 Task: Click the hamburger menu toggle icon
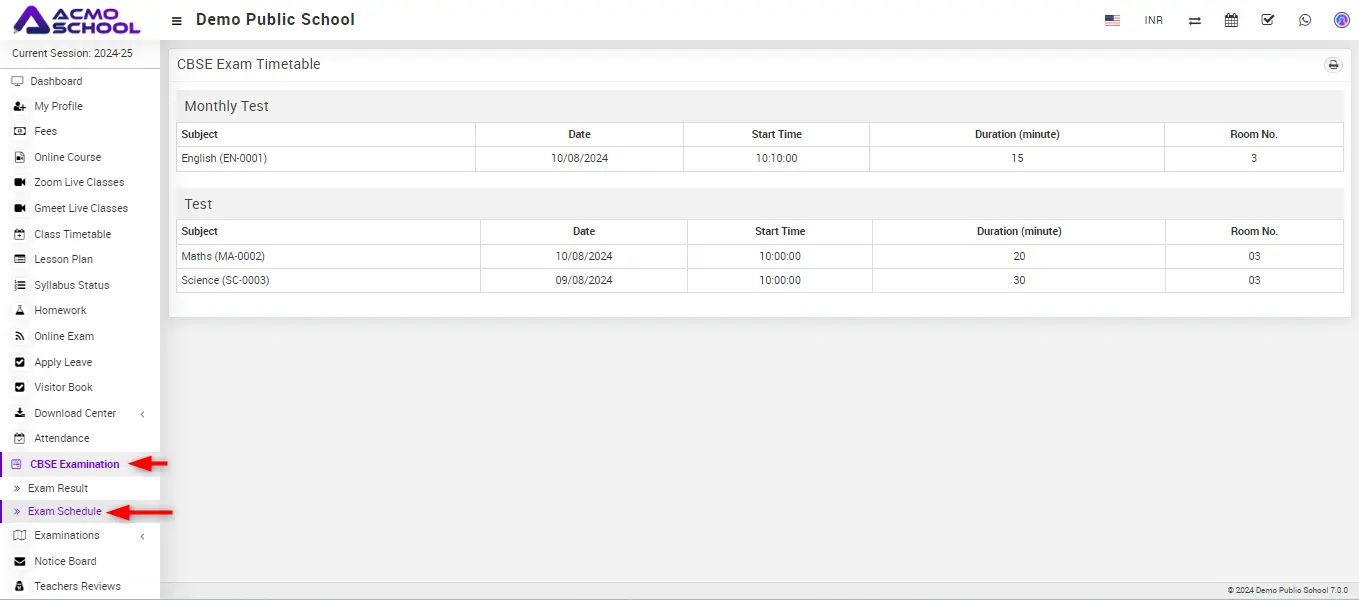[177, 21]
